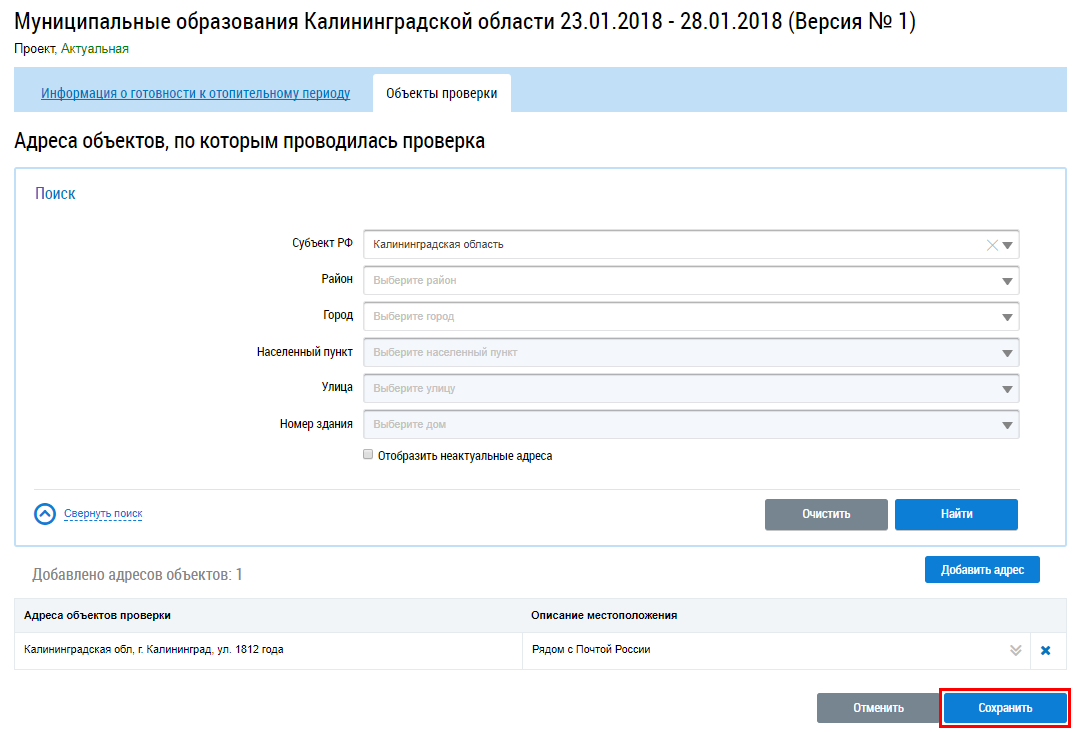Click the Отменить button
Screen dimensions: 1077x732
[878, 708]
